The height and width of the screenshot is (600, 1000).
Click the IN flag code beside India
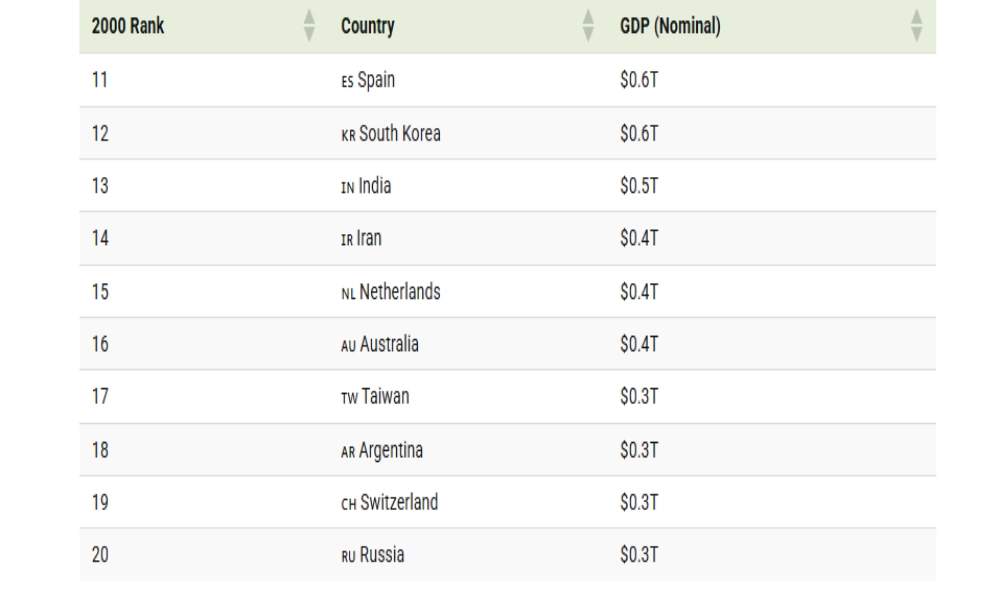347,188
